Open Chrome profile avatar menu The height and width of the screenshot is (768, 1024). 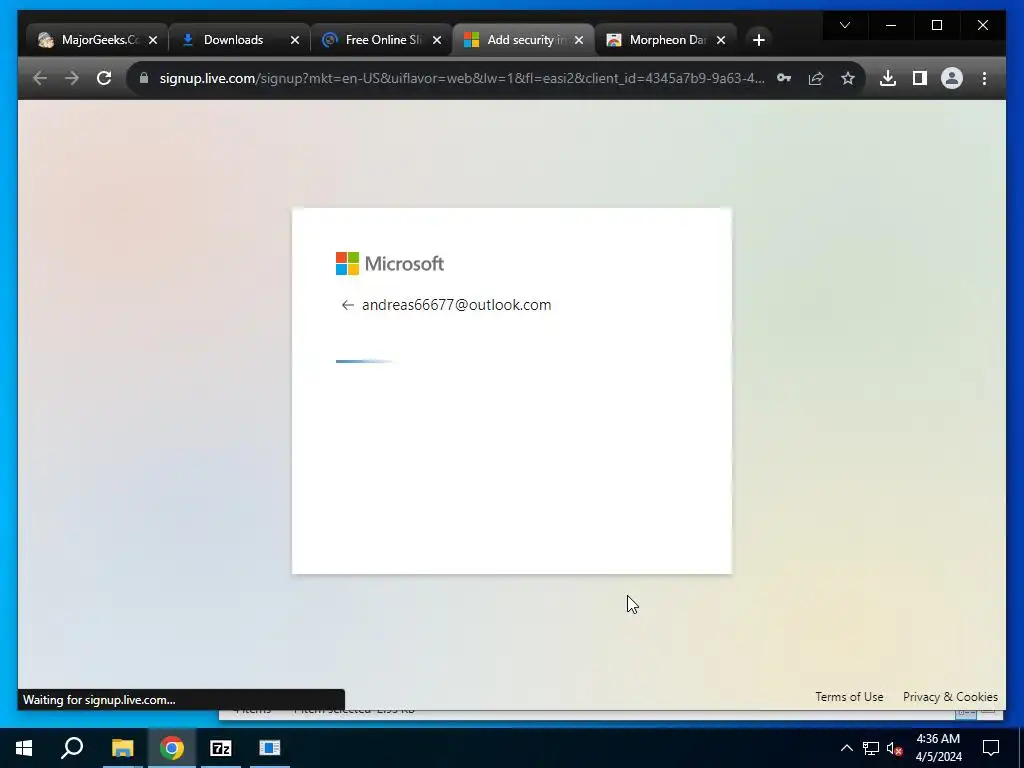click(952, 78)
